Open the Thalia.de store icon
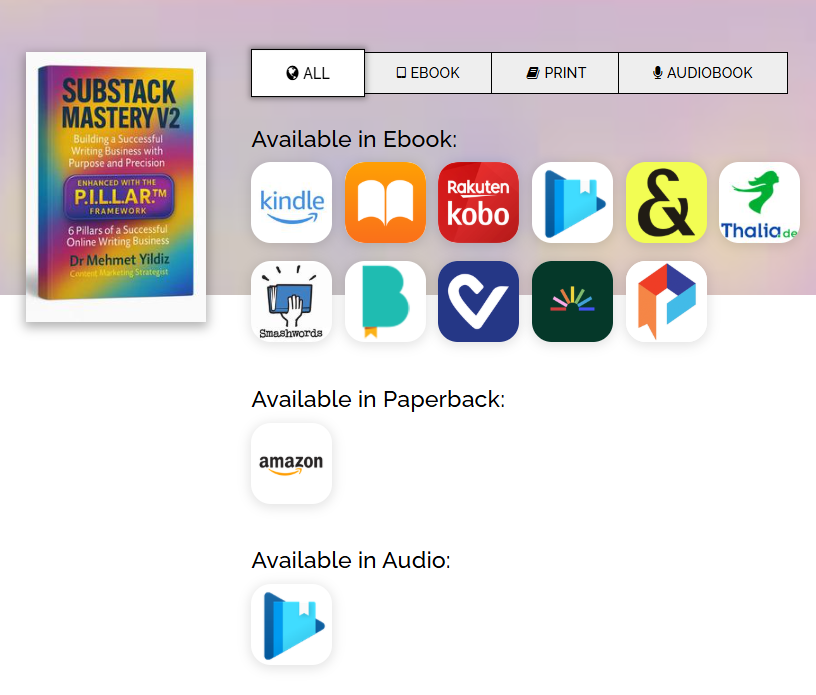This screenshot has height=695, width=816. [x=759, y=203]
